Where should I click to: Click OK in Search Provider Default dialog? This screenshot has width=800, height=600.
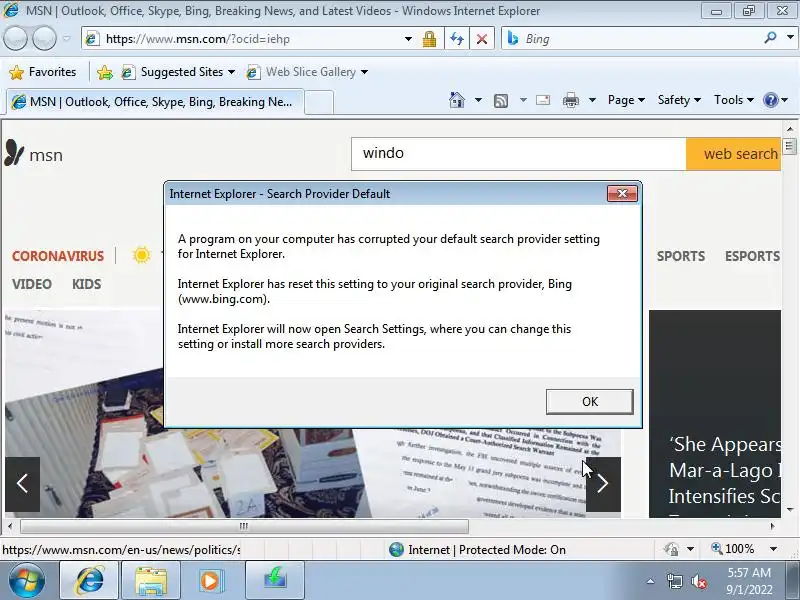(589, 402)
